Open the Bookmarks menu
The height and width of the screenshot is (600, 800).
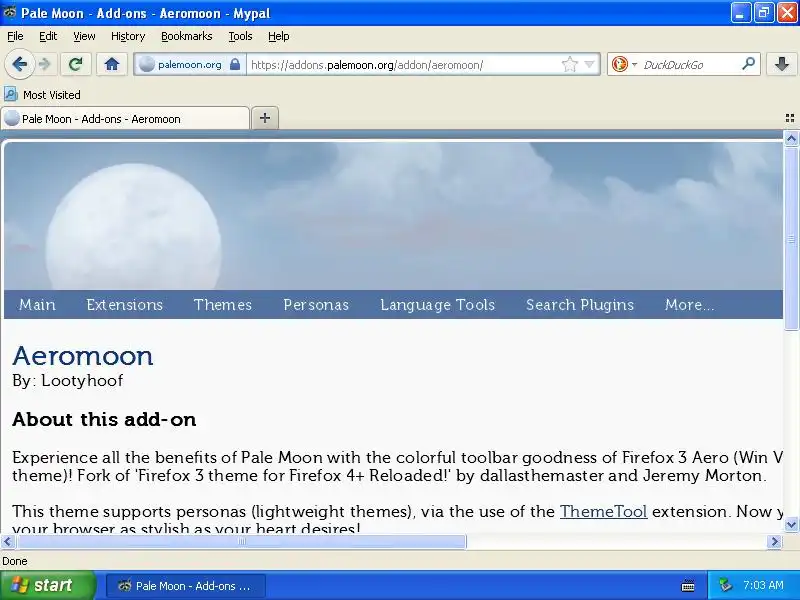pyautogui.click(x=187, y=36)
